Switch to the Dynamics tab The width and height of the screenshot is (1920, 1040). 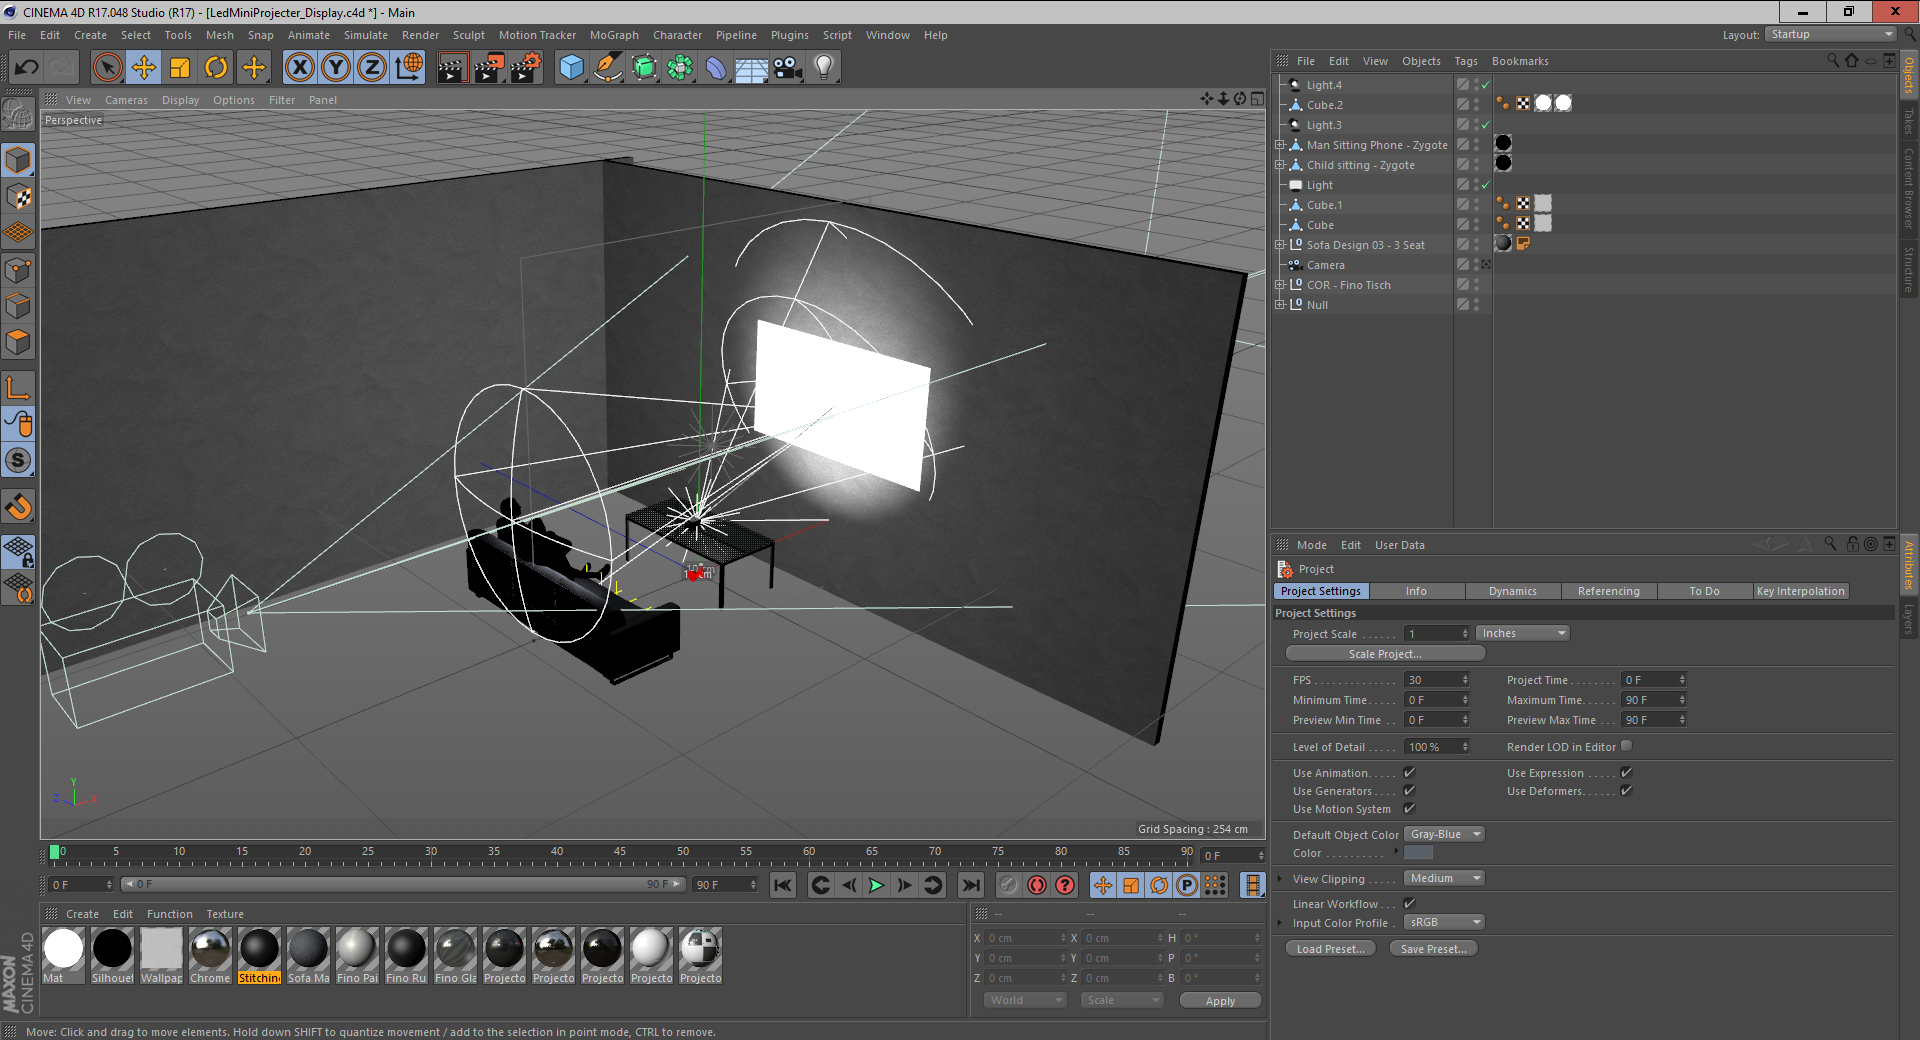pyautogui.click(x=1512, y=591)
